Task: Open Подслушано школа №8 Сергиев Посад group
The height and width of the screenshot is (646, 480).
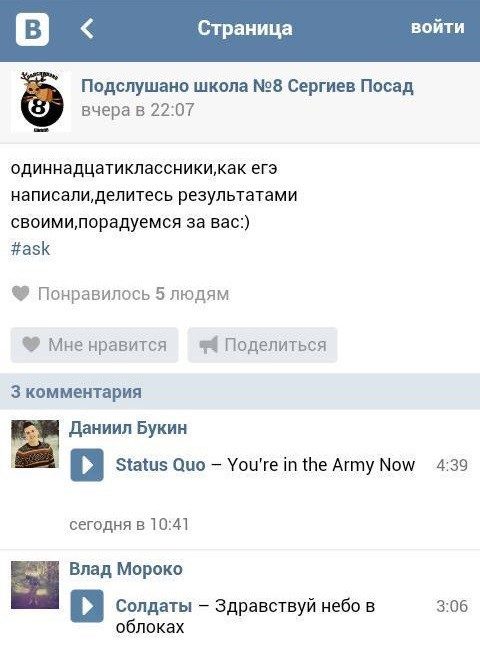Action: (247, 86)
